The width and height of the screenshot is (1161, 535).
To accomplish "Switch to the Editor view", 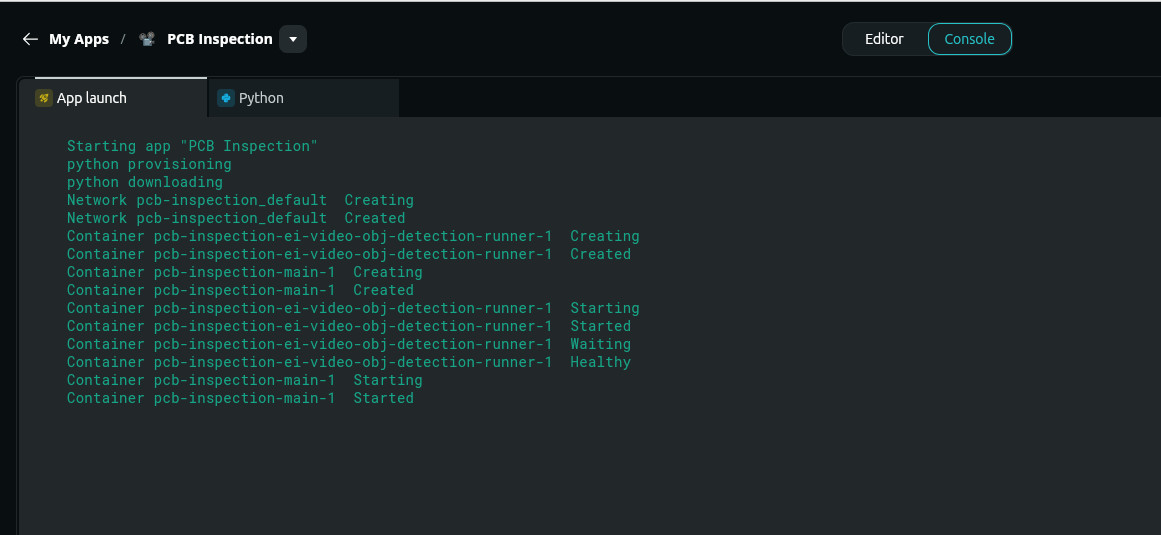I will (x=884, y=39).
